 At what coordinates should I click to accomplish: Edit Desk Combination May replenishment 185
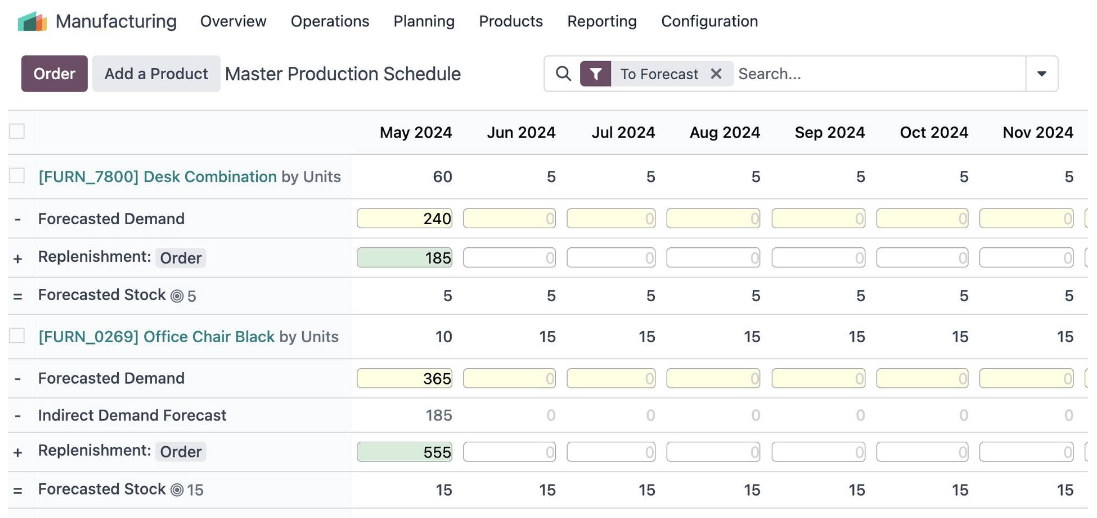404,258
